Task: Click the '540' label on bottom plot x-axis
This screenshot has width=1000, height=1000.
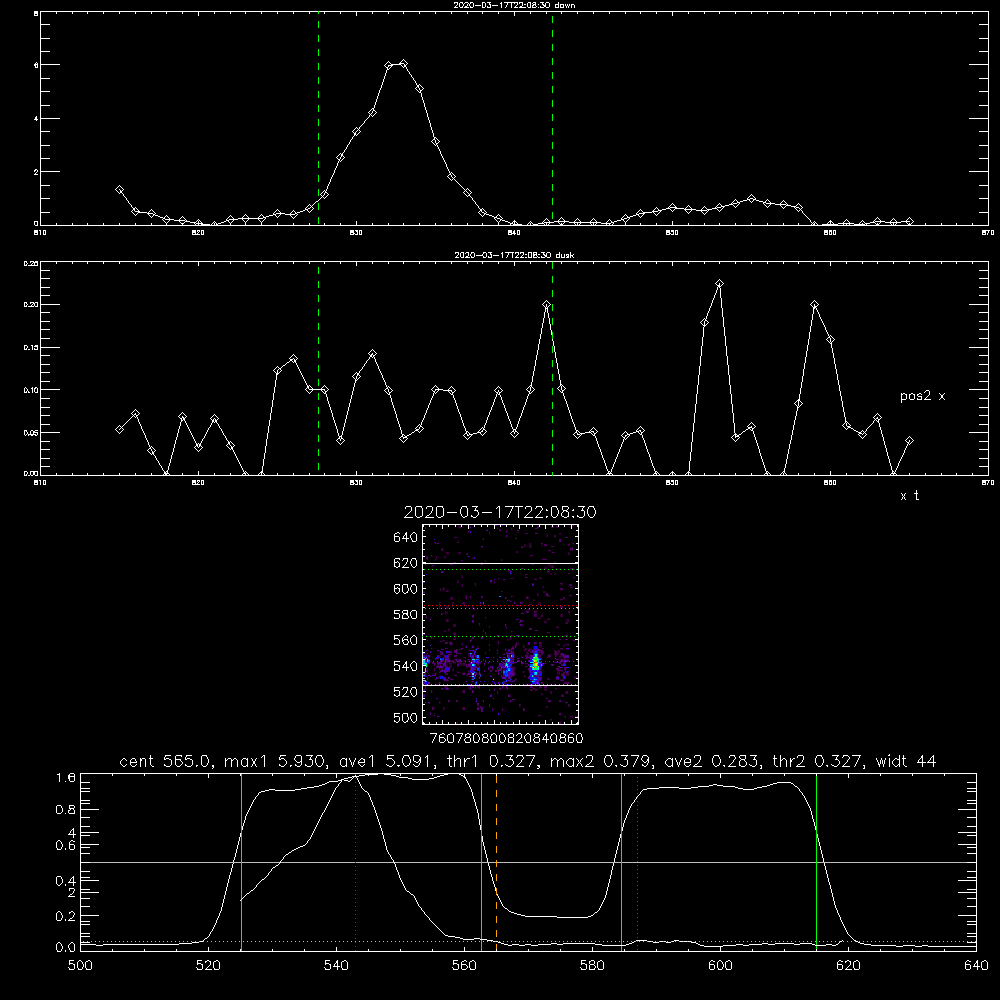Action: [336, 966]
